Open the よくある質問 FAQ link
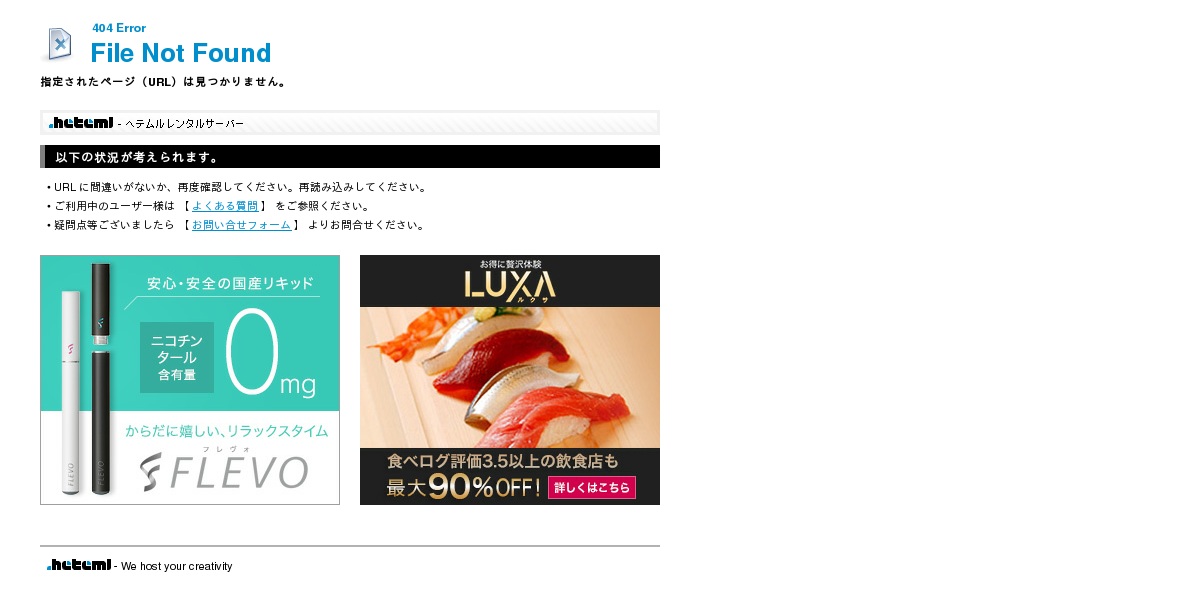Screen dimensions: 1200x606 coord(225,206)
